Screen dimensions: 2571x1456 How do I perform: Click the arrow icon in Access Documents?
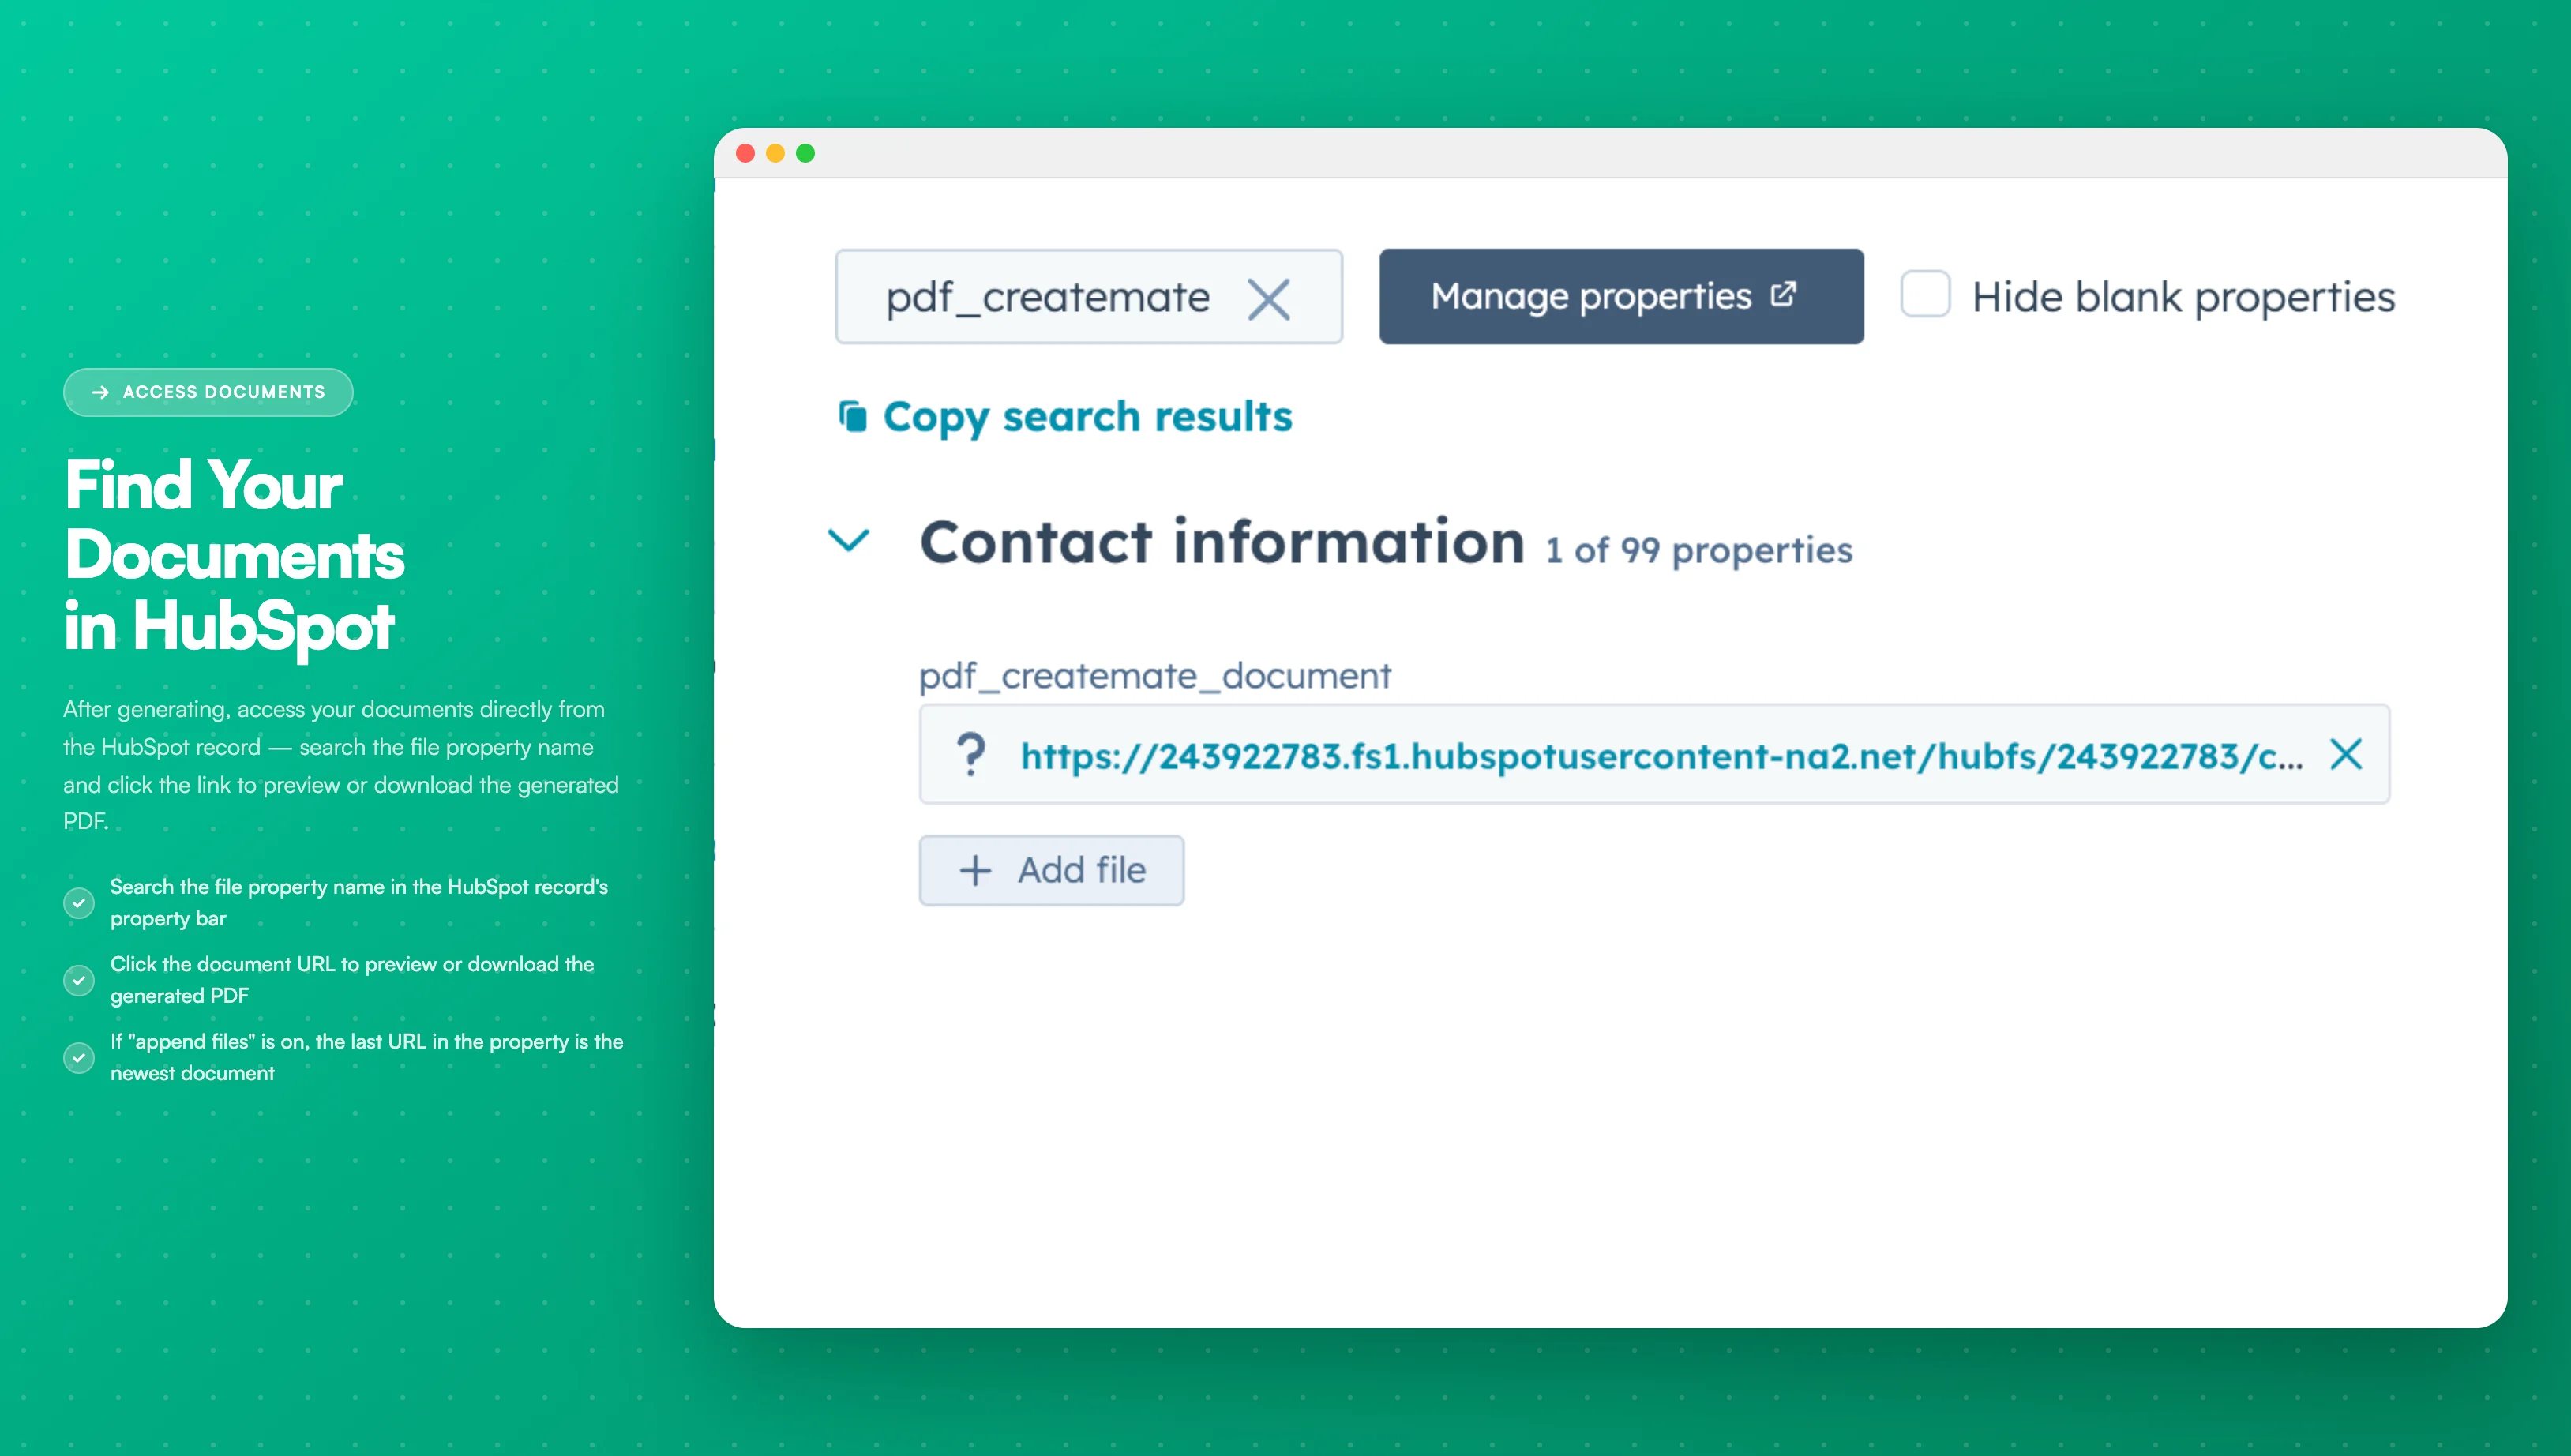(x=100, y=392)
